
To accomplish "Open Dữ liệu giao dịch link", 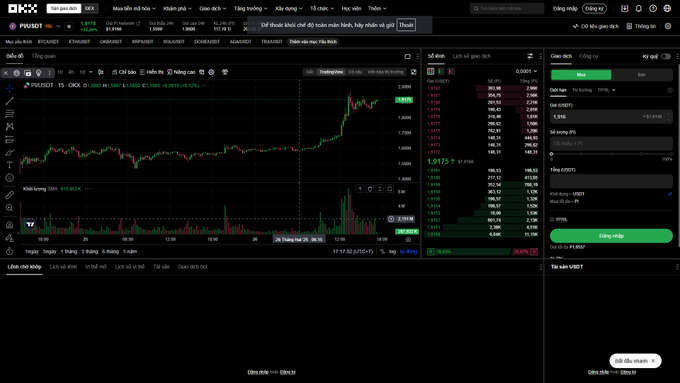I will pyautogui.click(x=595, y=26).
